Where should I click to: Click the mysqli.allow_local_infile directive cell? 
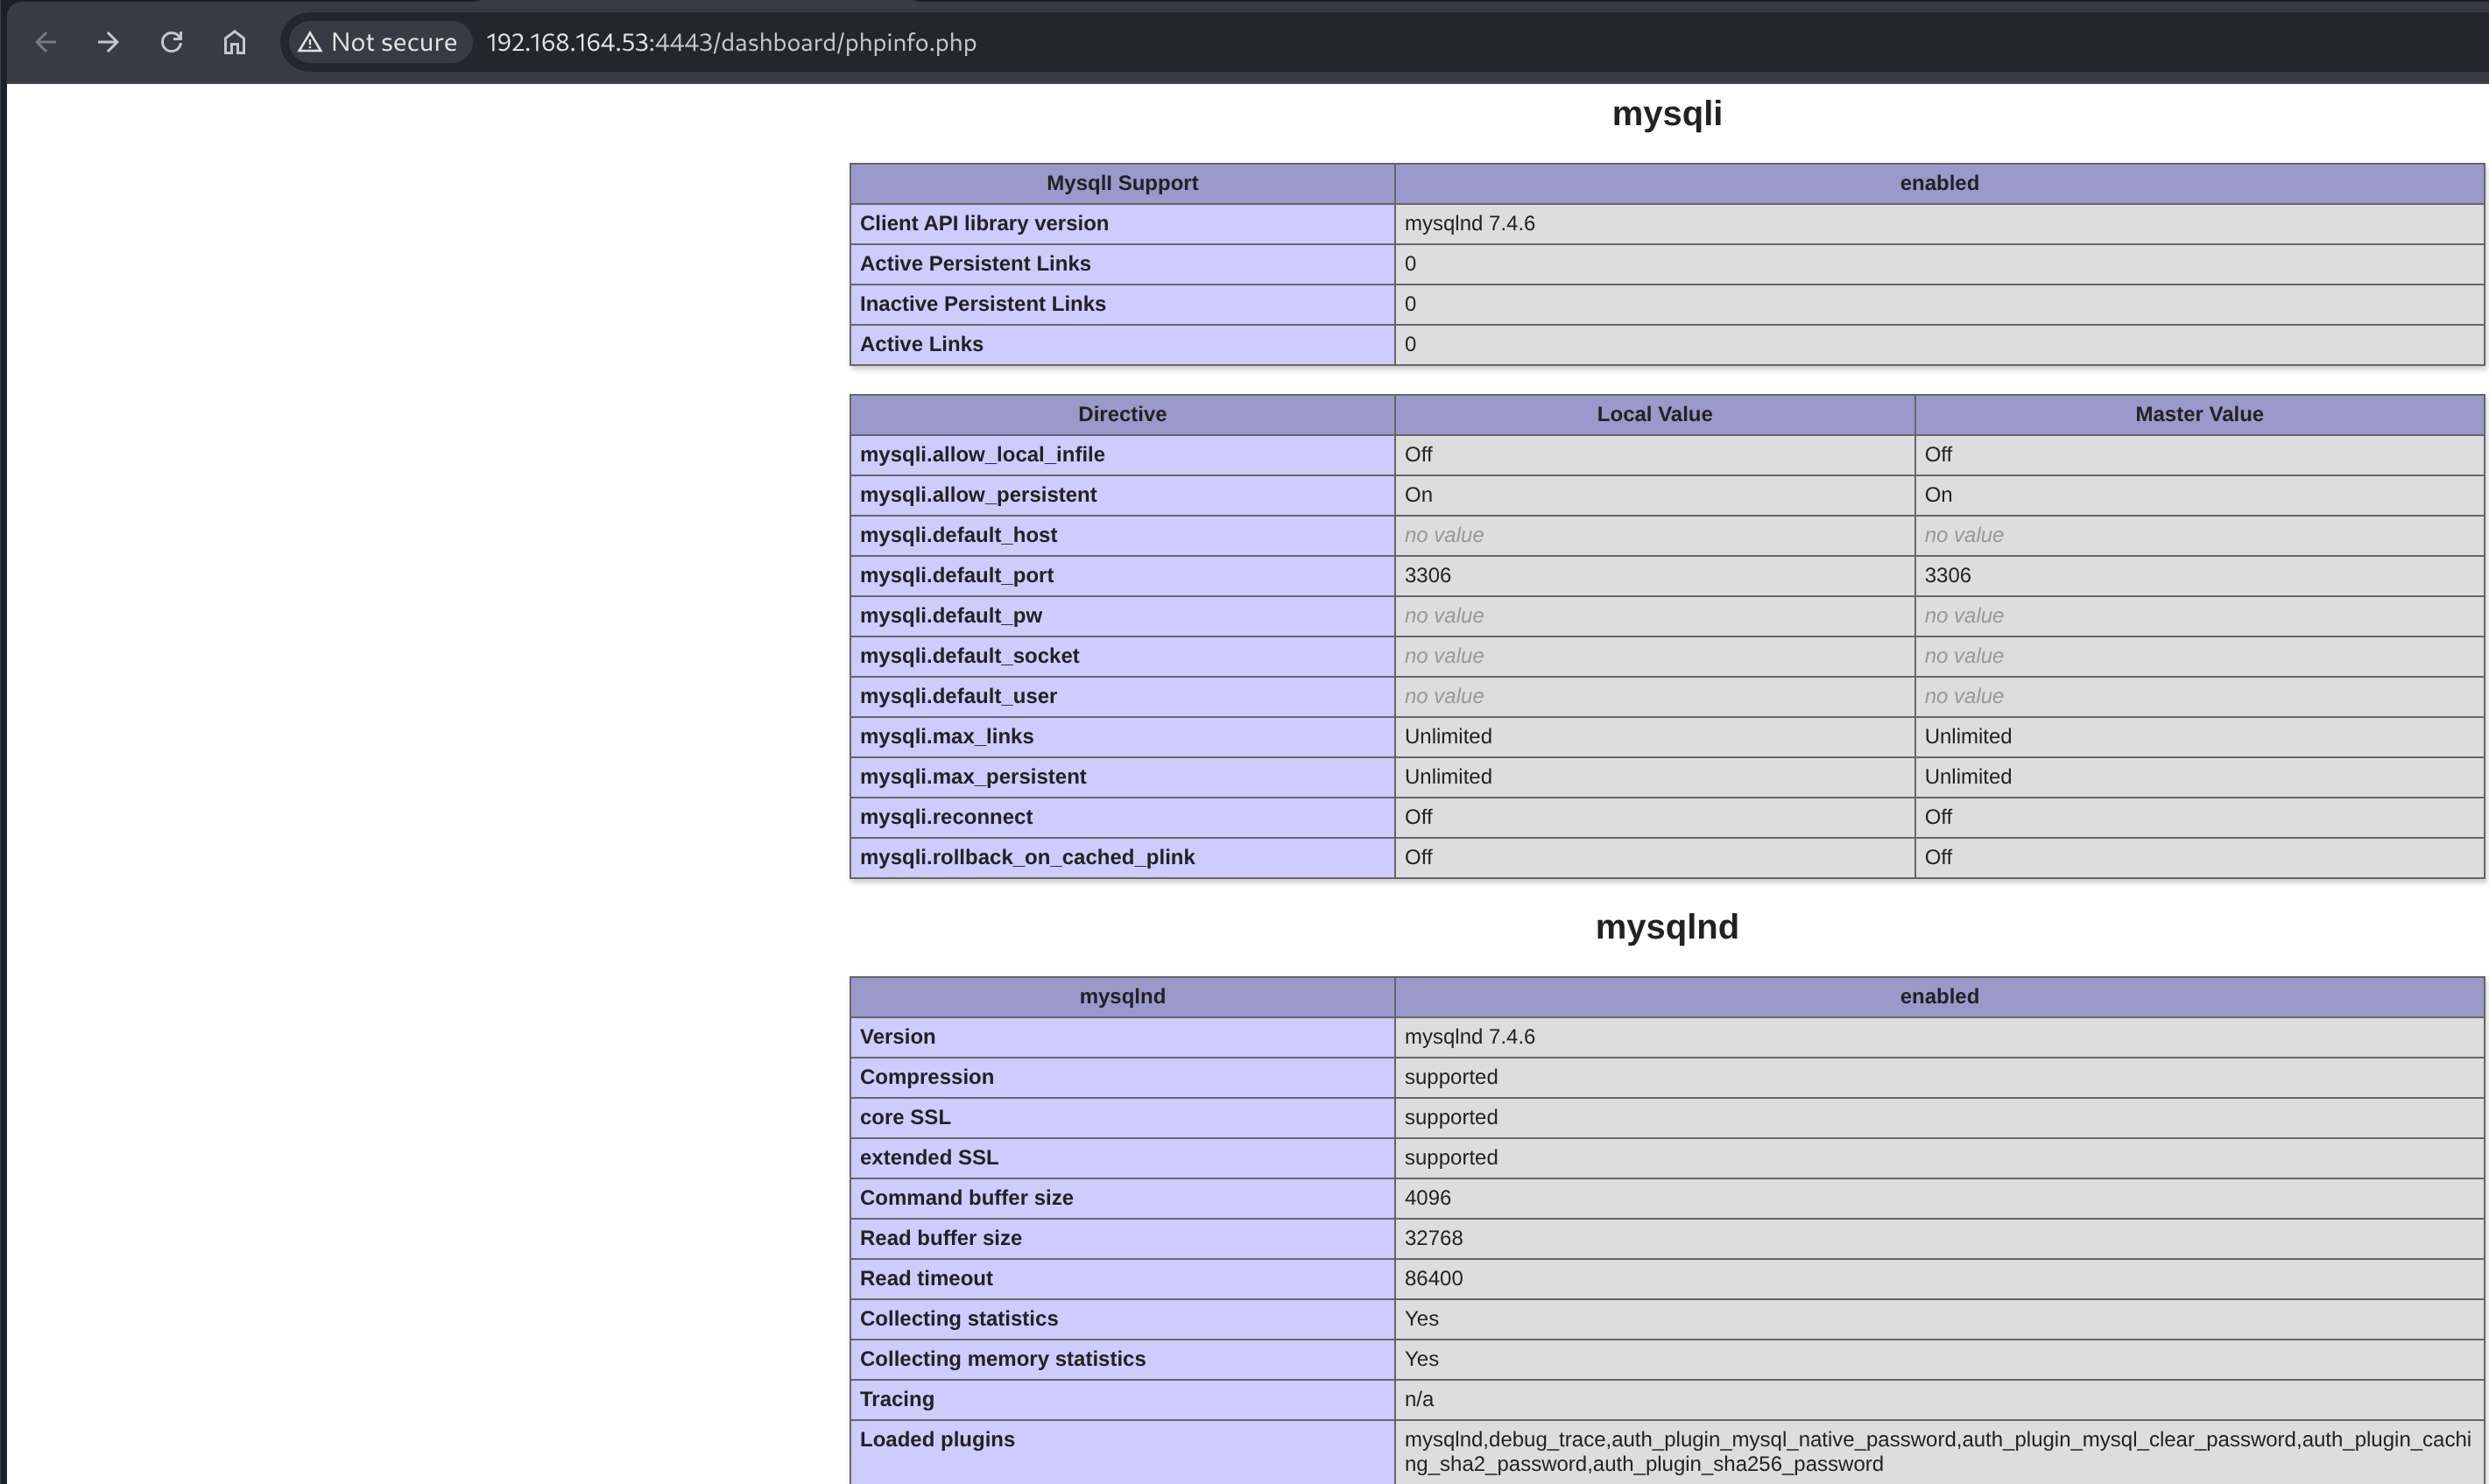tap(981, 454)
